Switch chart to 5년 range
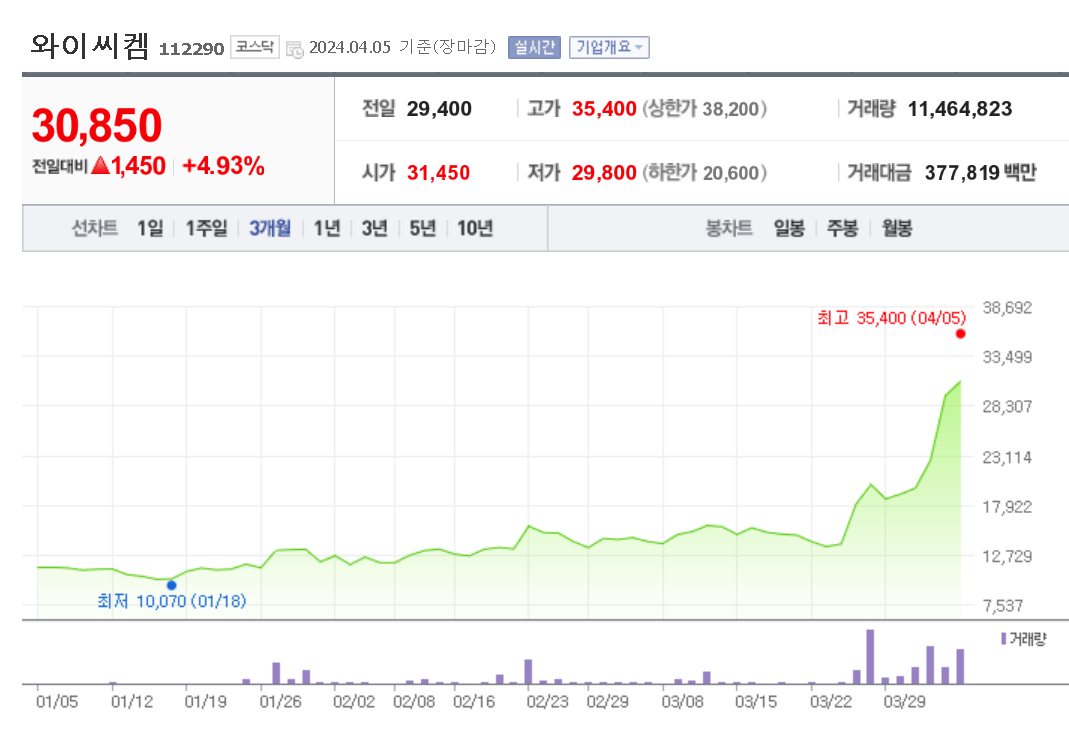1069x729 pixels. tap(422, 228)
